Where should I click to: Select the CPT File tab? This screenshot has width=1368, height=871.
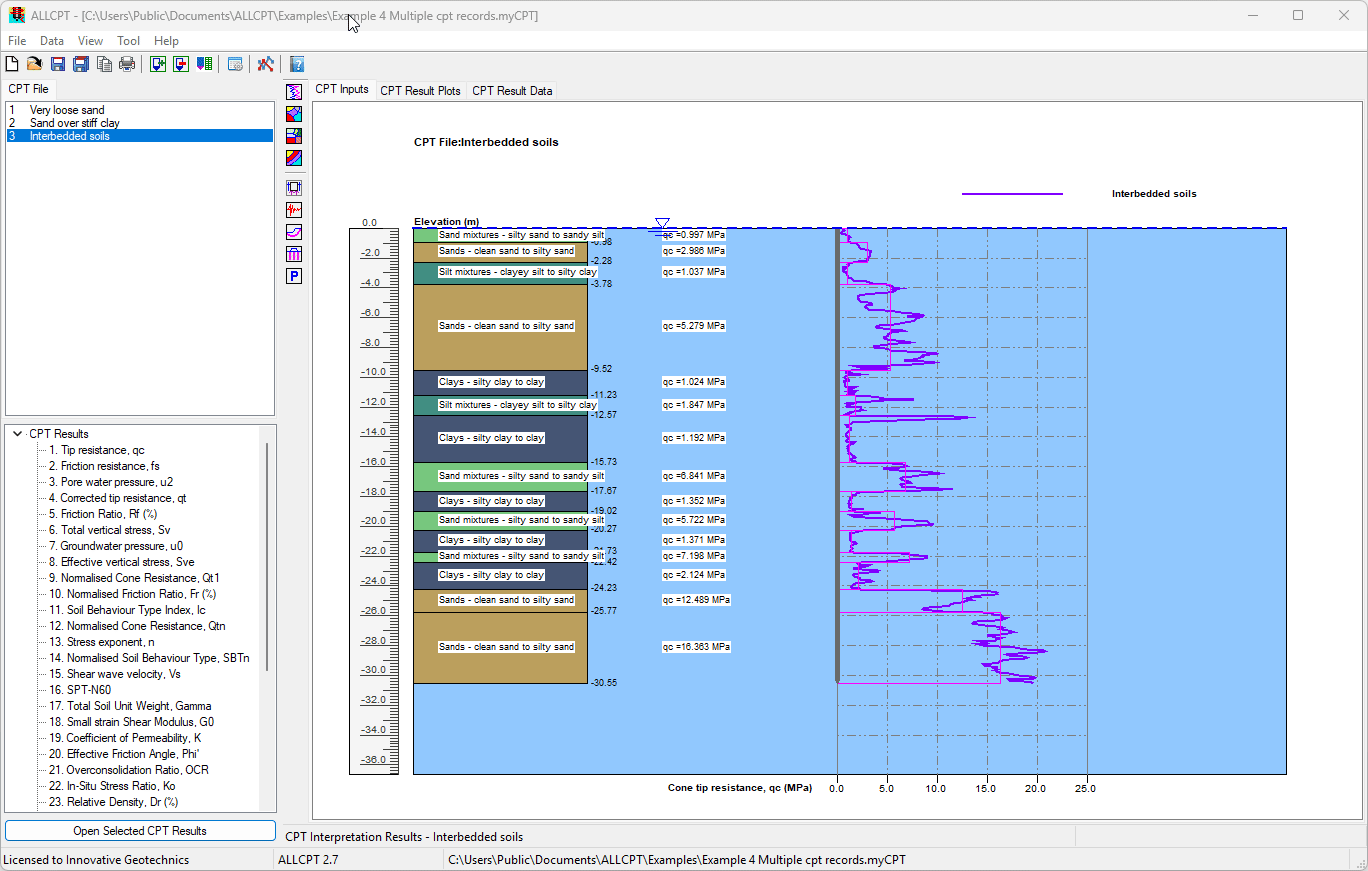(x=28, y=89)
